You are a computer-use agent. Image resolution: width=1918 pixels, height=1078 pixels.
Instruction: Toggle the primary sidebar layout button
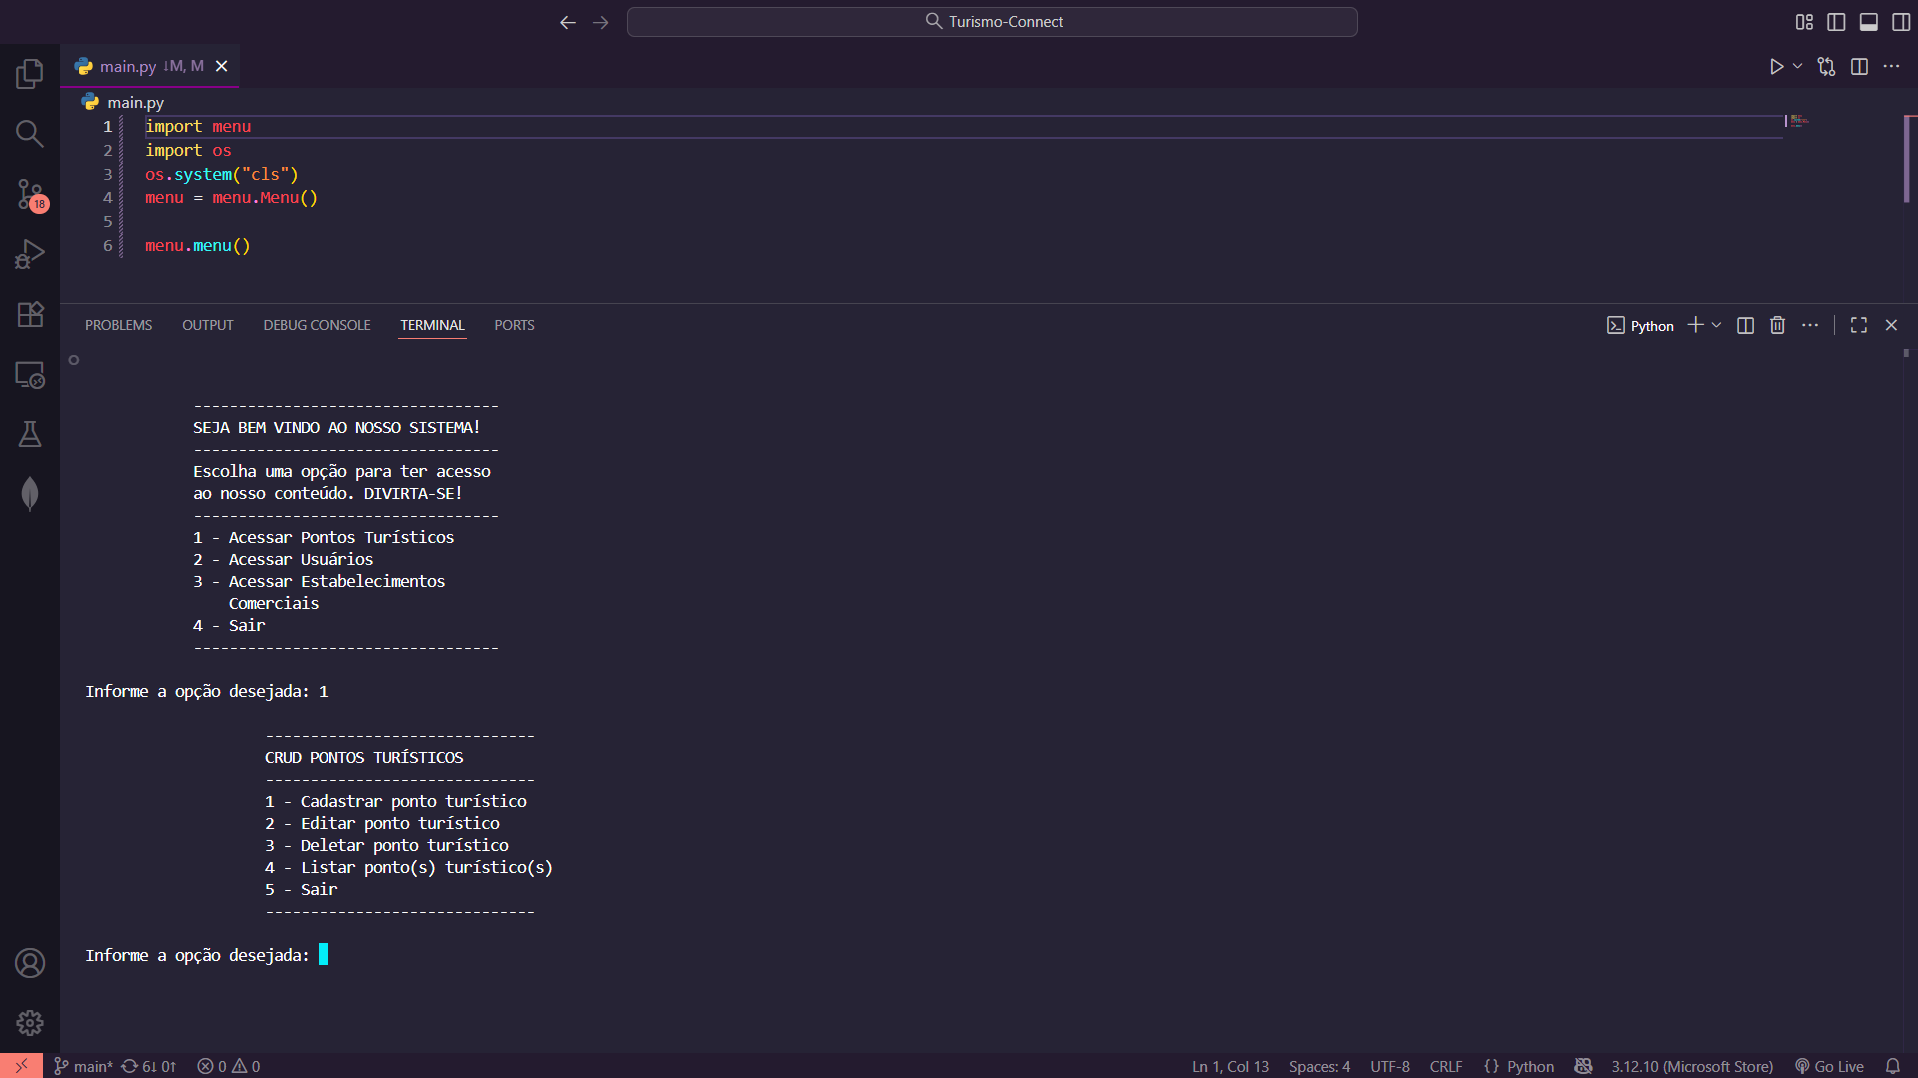[x=1836, y=22]
